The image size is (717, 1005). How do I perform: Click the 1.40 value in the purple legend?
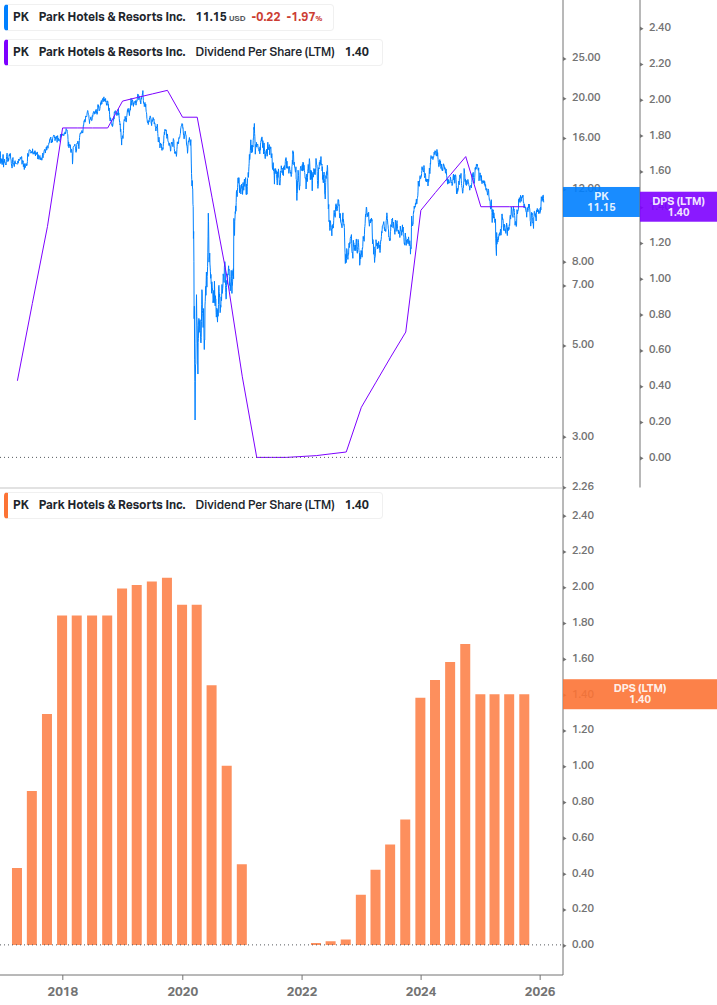point(357,52)
